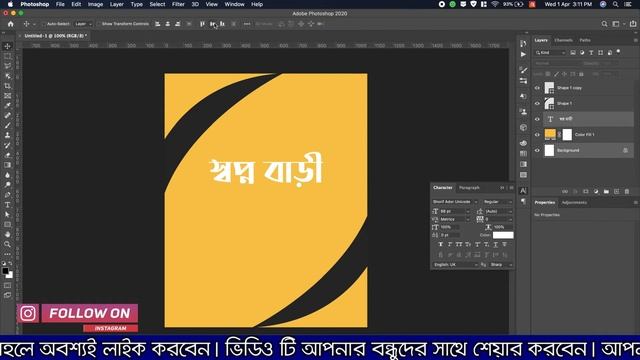Screen dimensions: 640x360
Task: Open the leading Auto dropdown
Action: click(510, 211)
